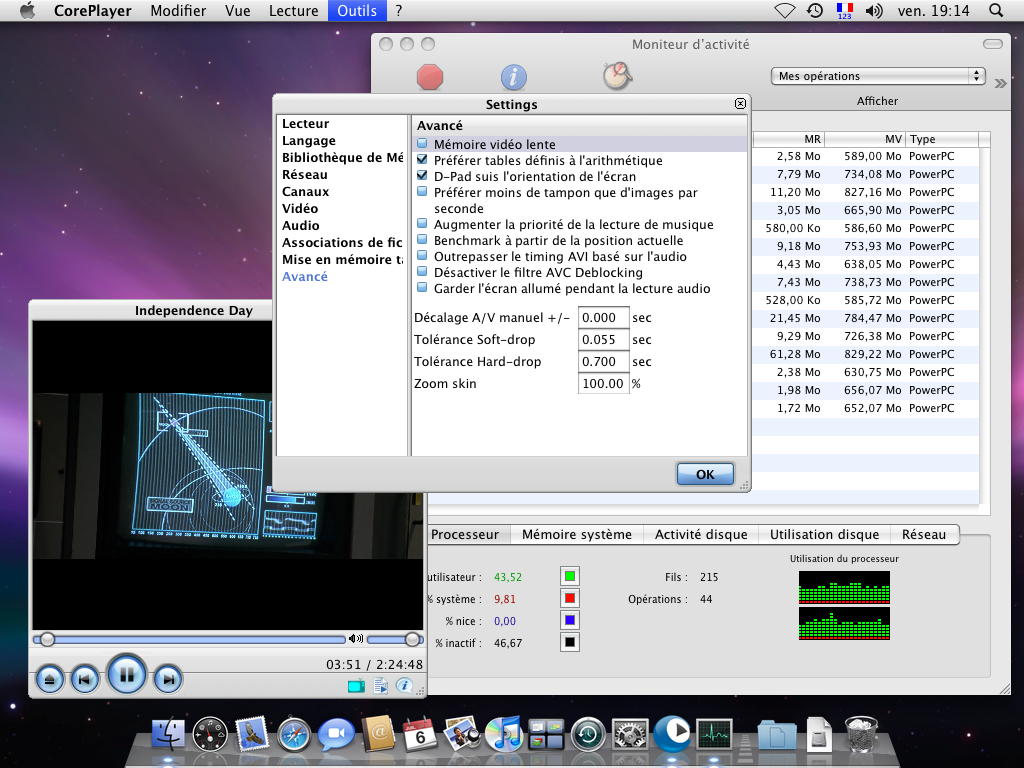Screen dimensions: 1024x768
Task: Click the red système color swatch
Action: pos(570,598)
